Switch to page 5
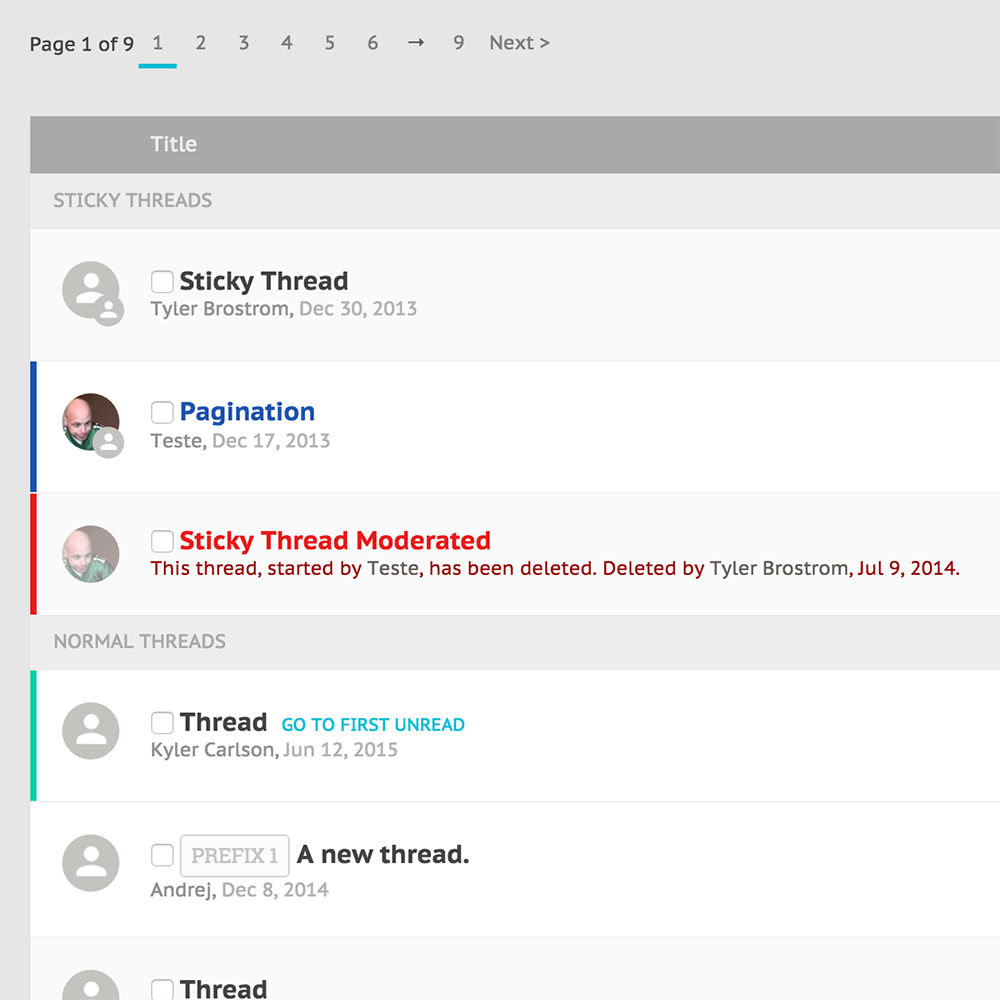This screenshot has width=1000, height=1000. coord(330,43)
